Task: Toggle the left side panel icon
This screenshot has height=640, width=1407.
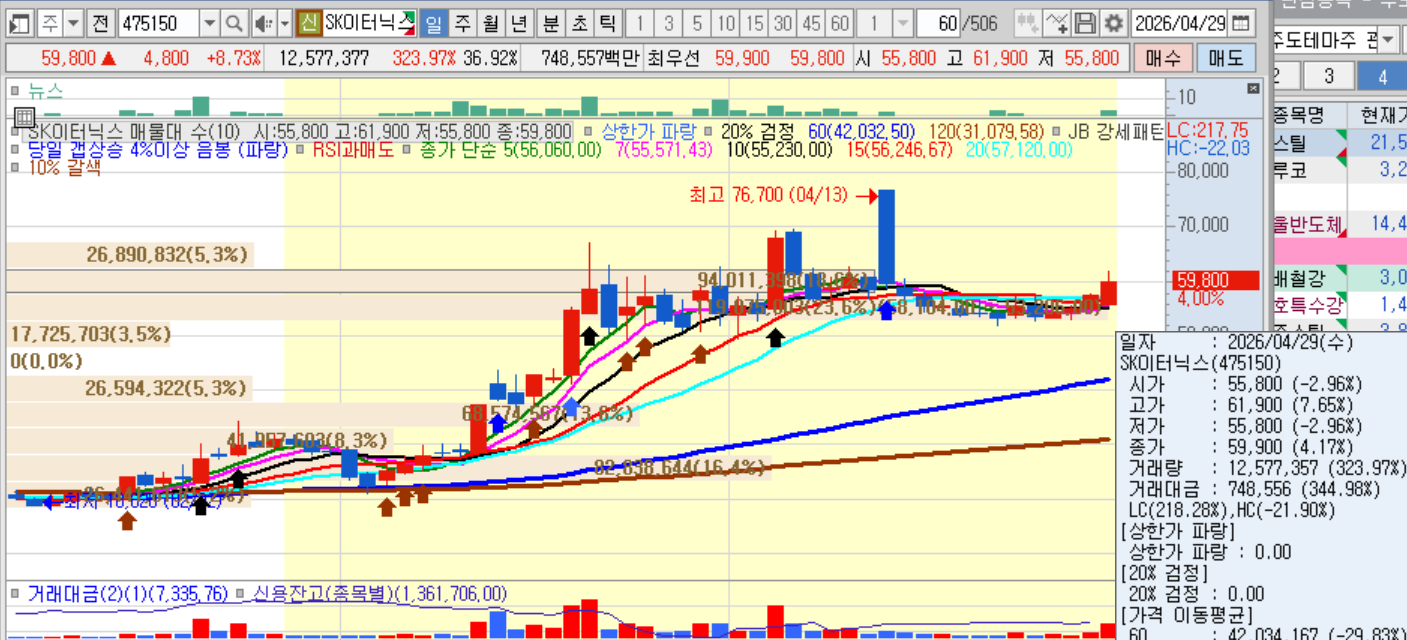Action: click(x=20, y=22)
